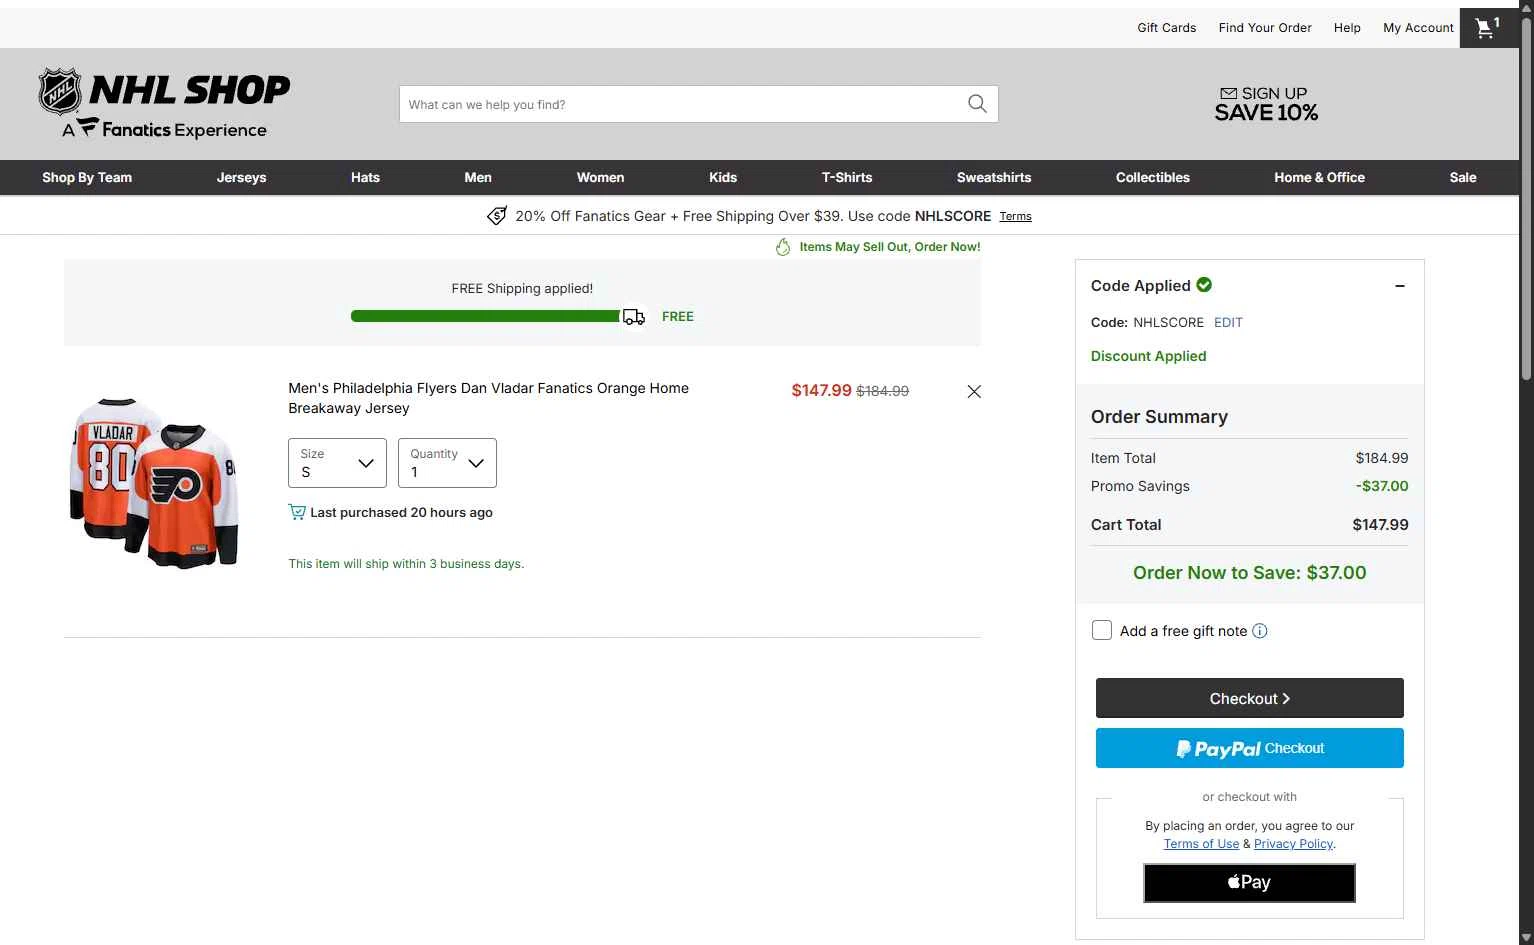
Task: Open the Vladar jersey product title
Action: pos(488,398)
